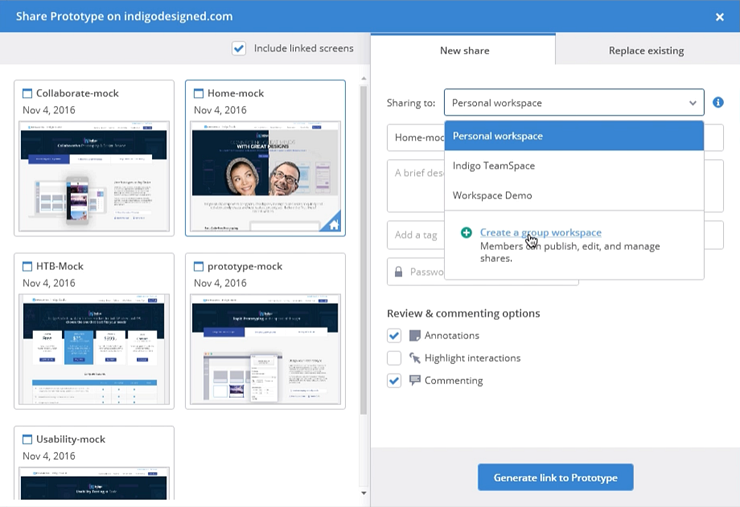Collapse the Sharing to dropdown arrow
The height and width of the screenshot is (507, 740).
point(692,103)
